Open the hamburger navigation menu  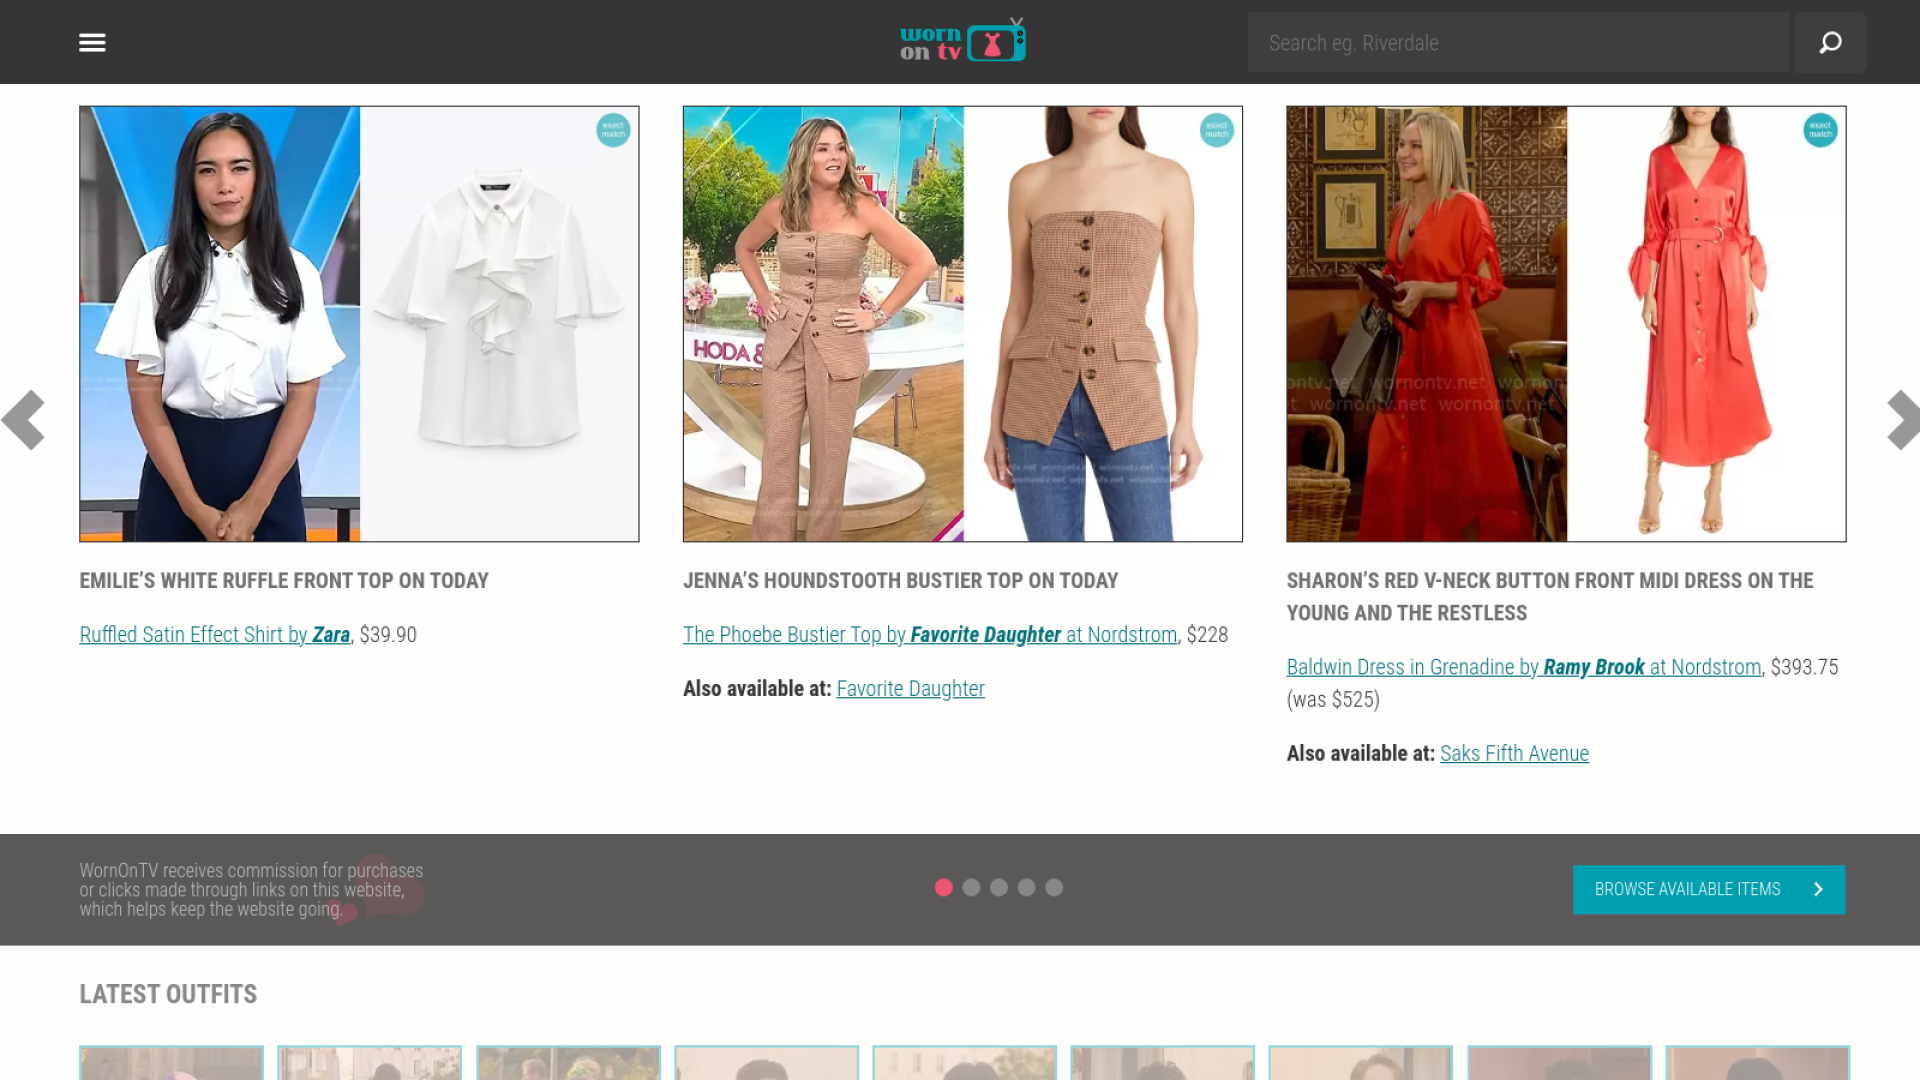coord(92,42)
